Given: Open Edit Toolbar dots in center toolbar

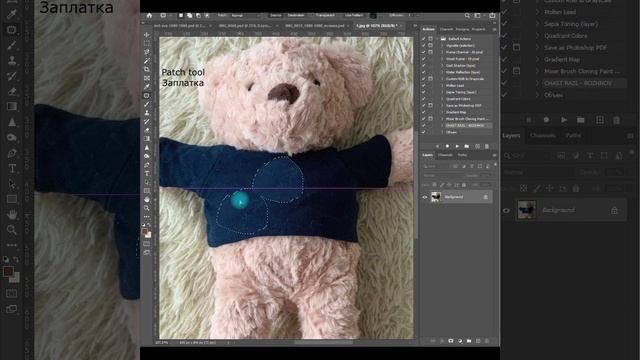Looking at the screenshot, I should click(x=147, y=217).
